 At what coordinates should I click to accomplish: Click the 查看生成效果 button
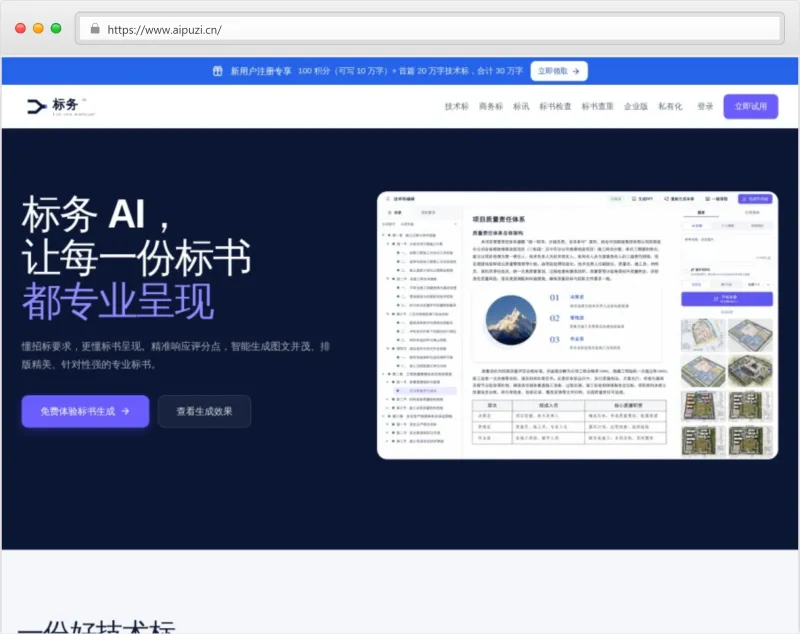pos(204,411)
